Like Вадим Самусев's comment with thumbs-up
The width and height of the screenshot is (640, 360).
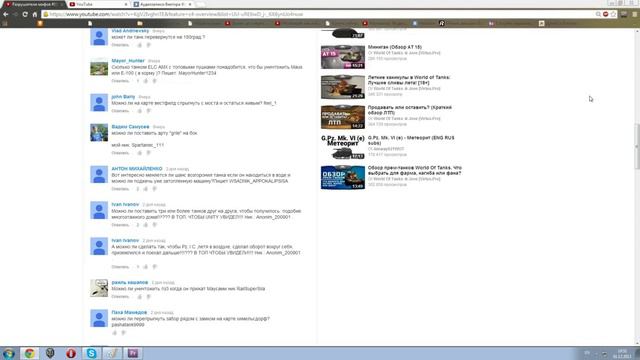[x=140, y=153]
